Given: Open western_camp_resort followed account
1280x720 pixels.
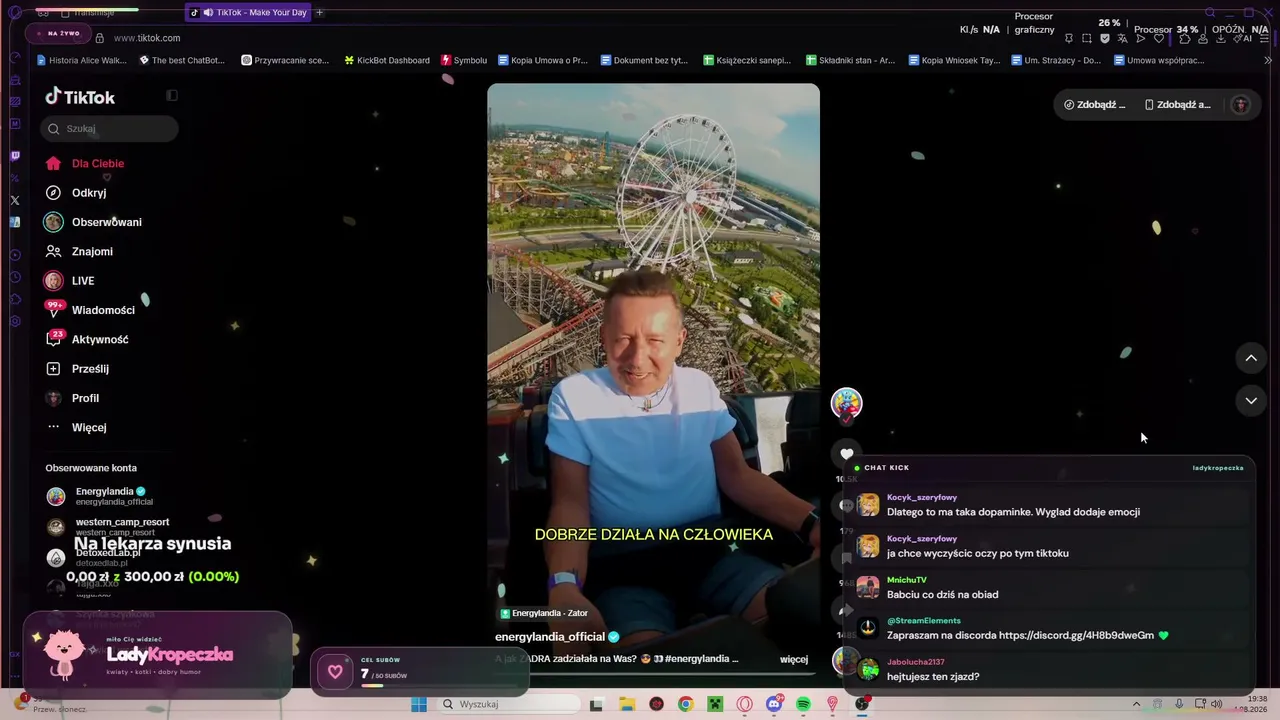Looking at the screenshot, I should [x=108, y=526].
